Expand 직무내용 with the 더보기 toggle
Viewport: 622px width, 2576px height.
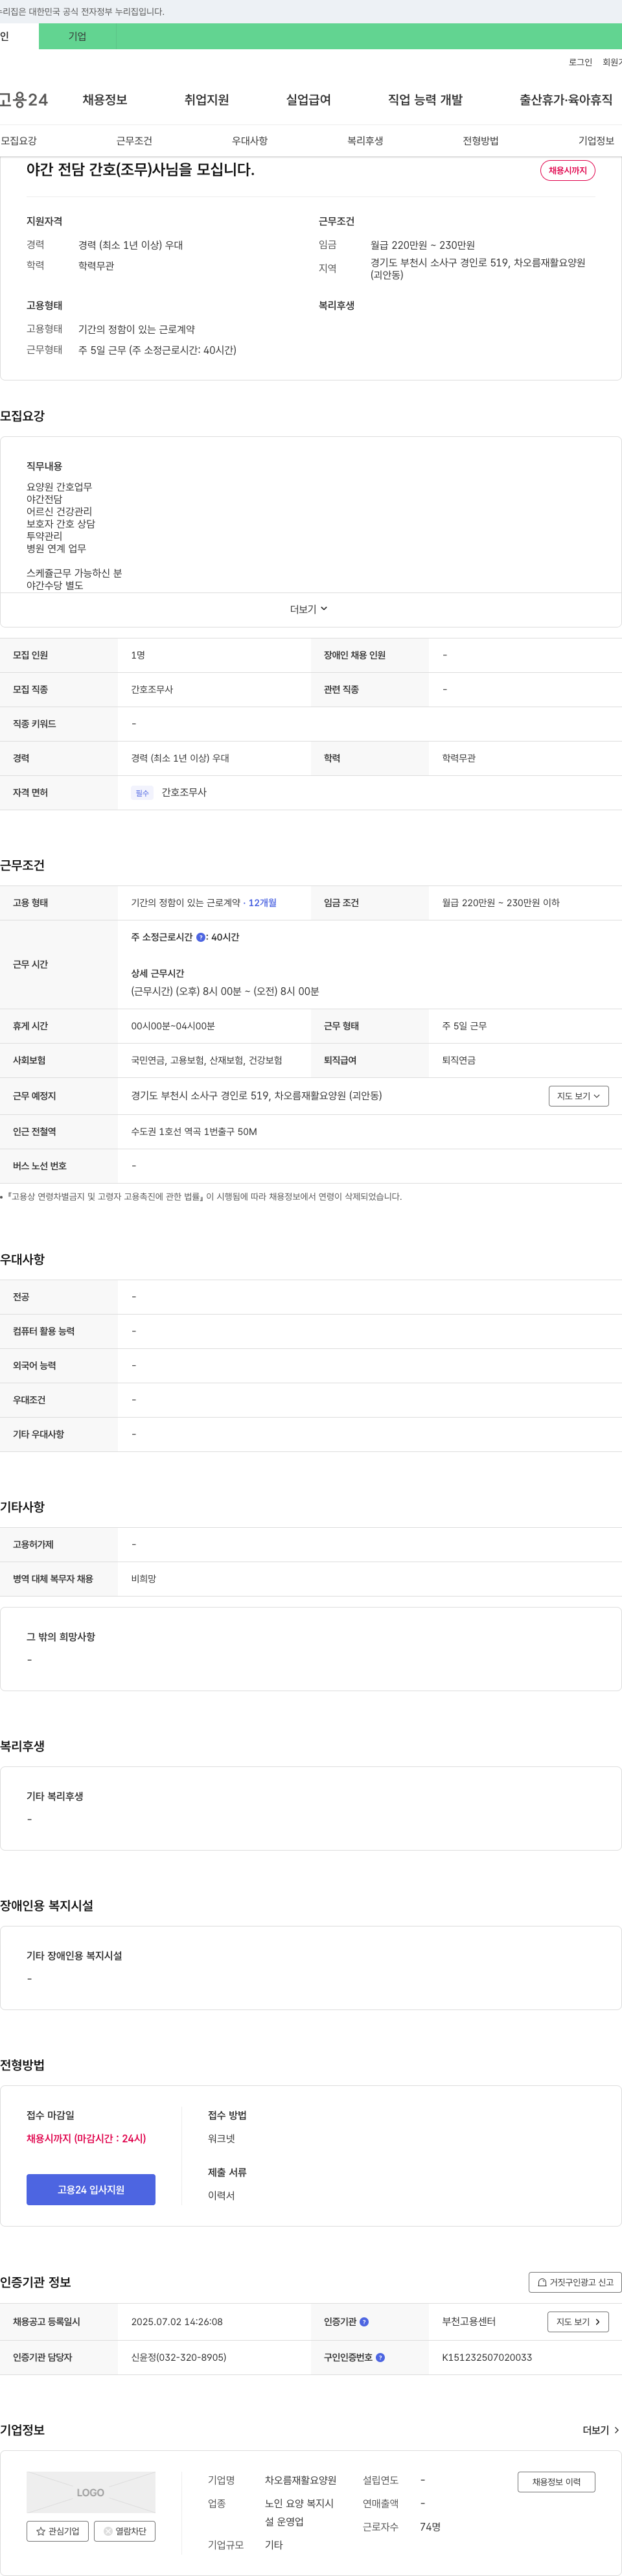coord(309,609)
